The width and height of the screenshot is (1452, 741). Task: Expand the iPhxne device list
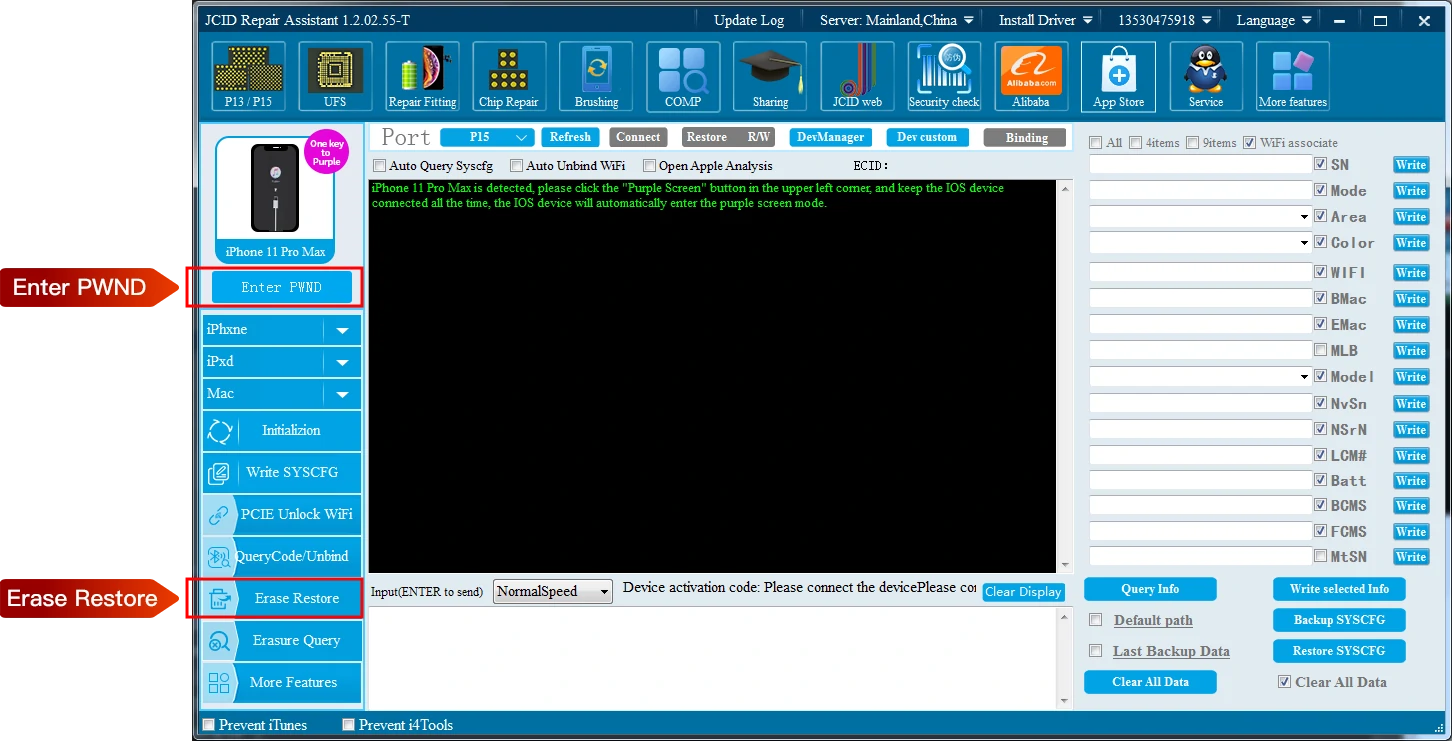coord(342,330)
